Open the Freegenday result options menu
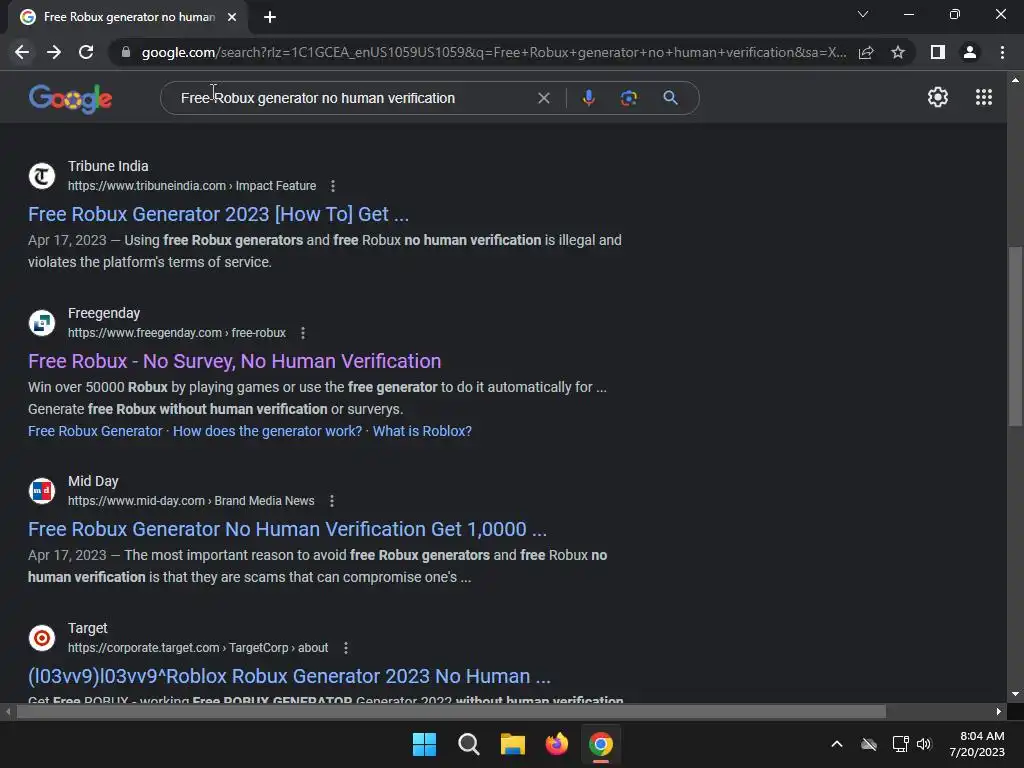The image size is (1024, 768). point(303,333)
